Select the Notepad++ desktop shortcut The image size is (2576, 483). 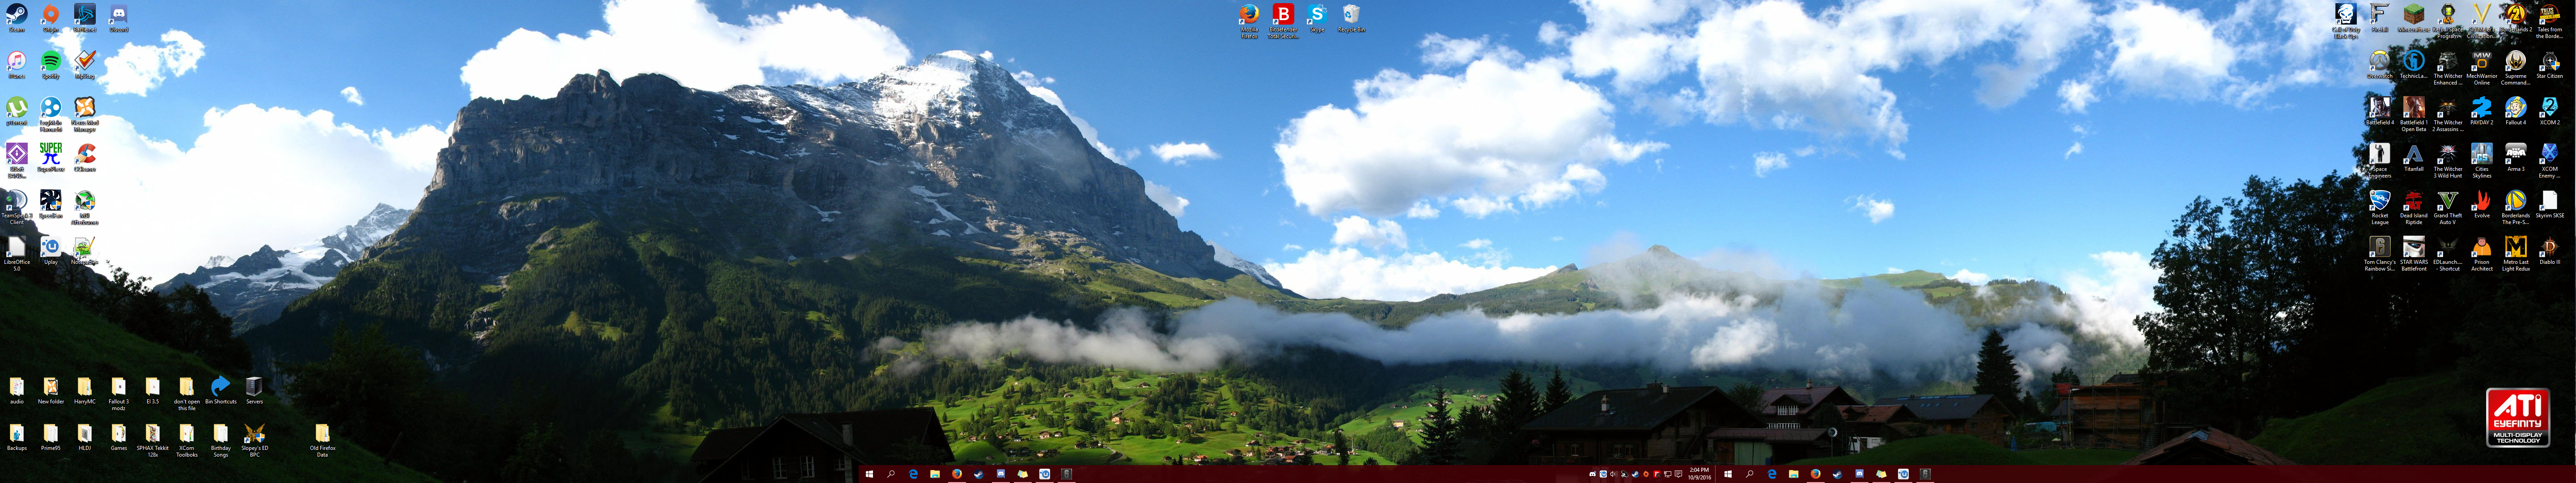(x=85, y=249)
